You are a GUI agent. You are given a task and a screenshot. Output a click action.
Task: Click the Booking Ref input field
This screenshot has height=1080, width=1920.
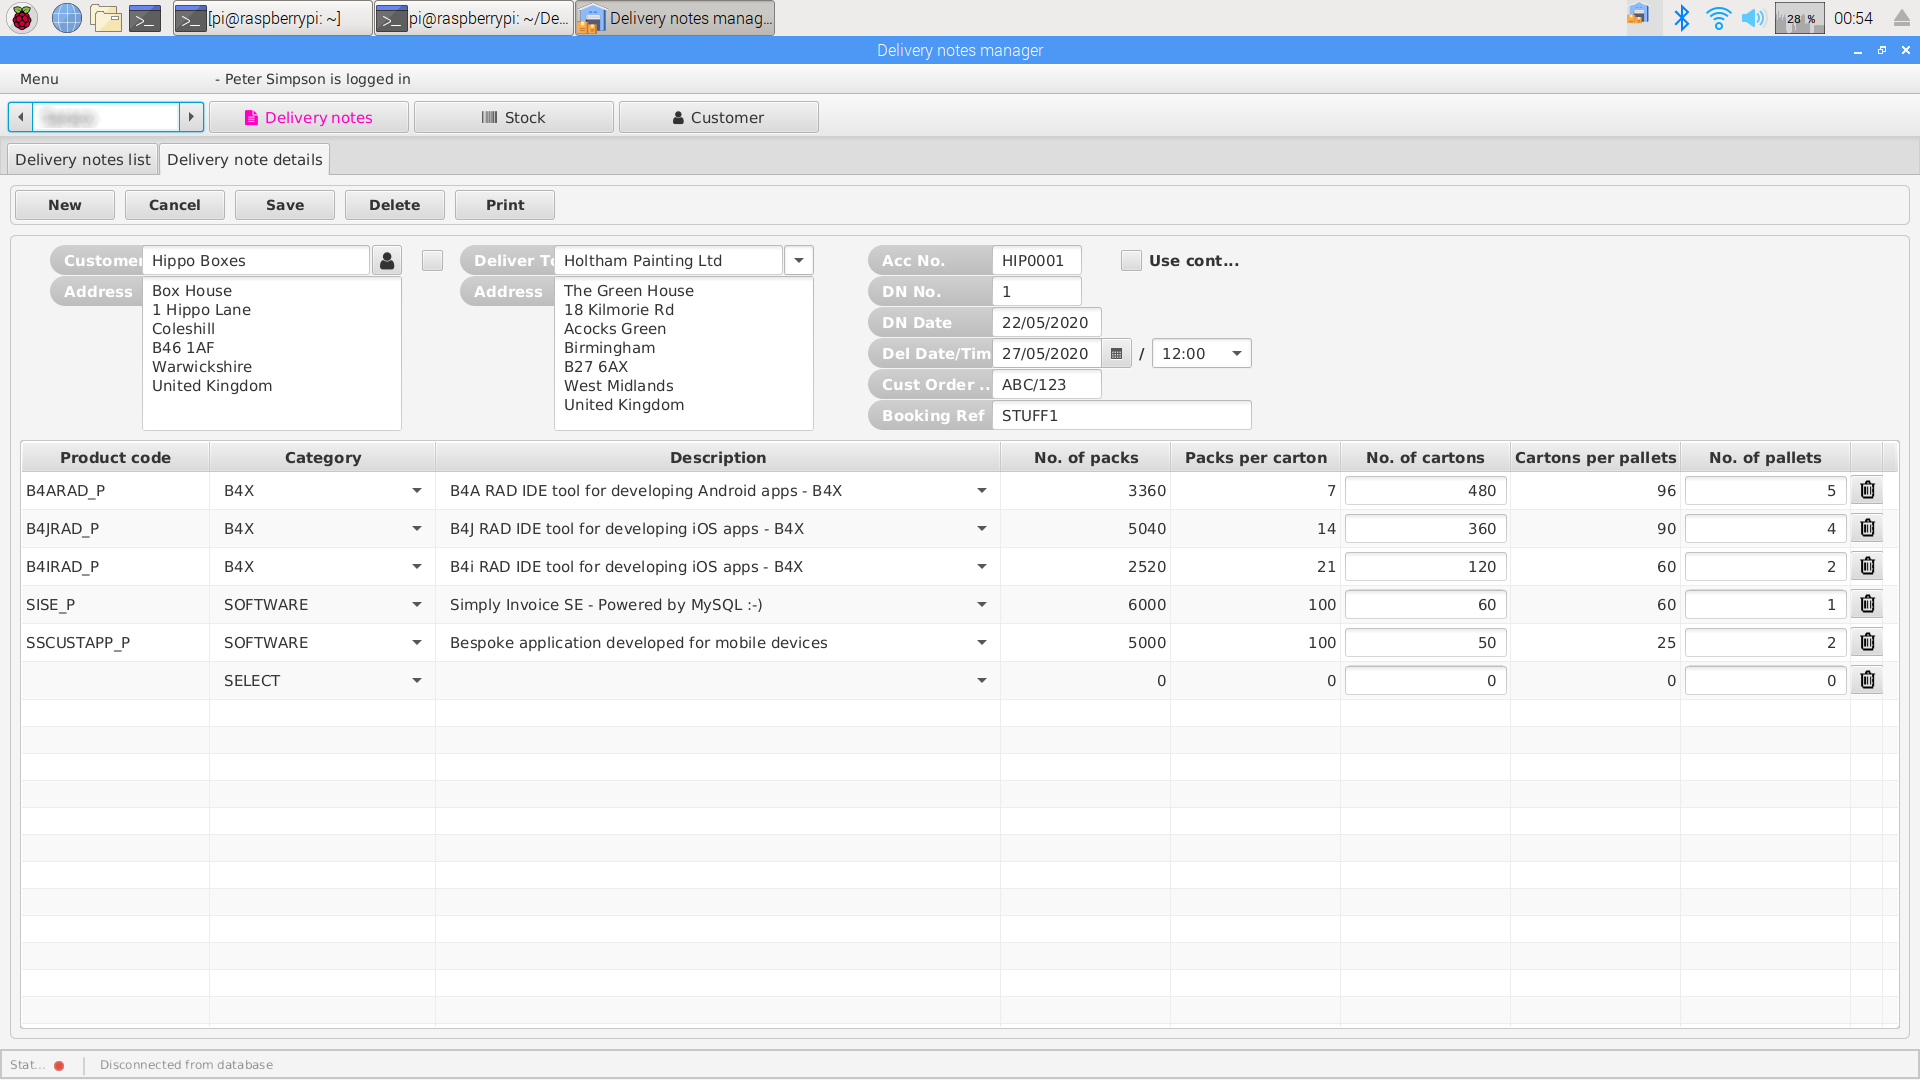(1120, 416)
